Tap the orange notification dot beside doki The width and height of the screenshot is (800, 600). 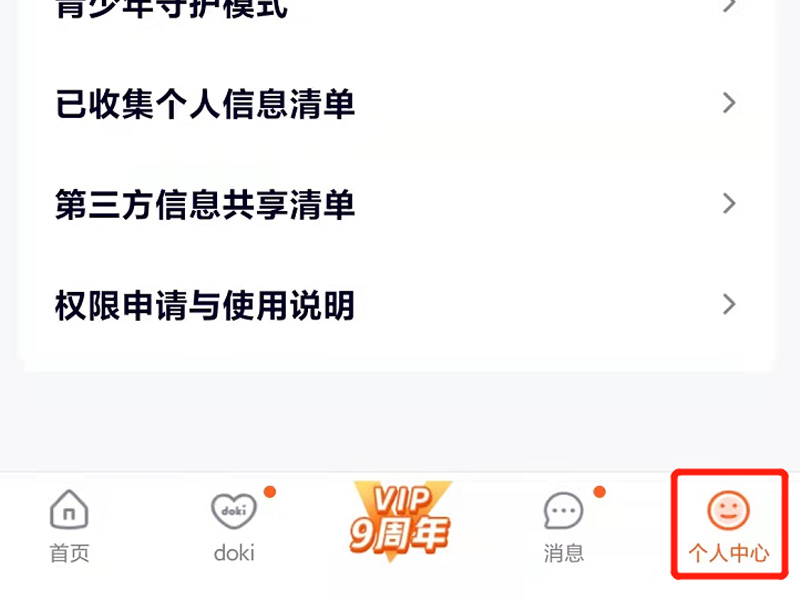click(x=270, y=492)
